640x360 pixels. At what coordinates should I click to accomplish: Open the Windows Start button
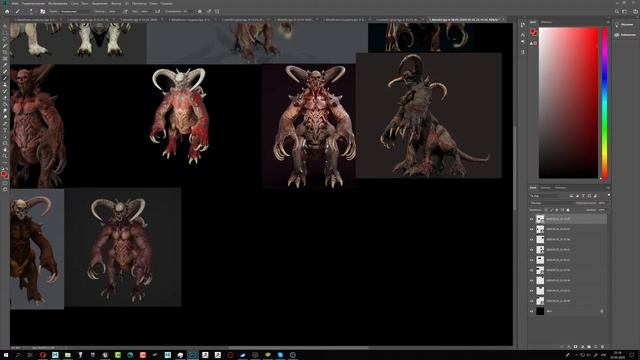(x=6, y=355)
